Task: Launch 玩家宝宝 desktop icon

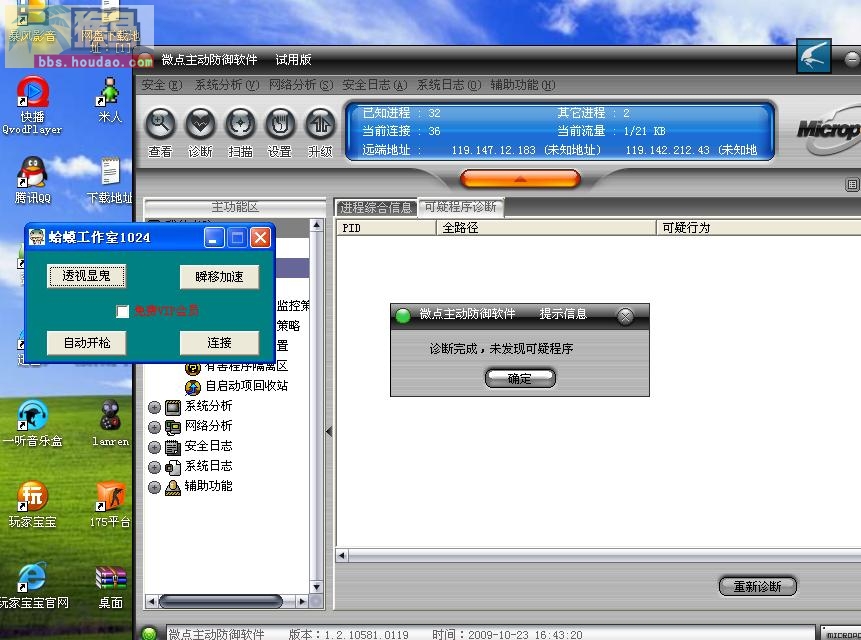Action: coord(32,496)
